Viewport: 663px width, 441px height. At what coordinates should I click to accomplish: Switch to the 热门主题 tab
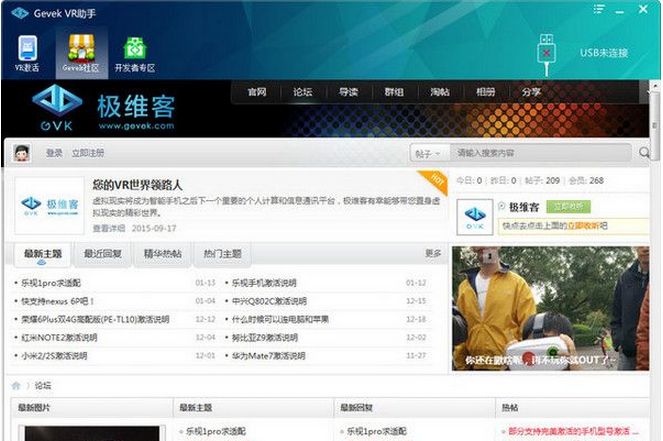[x=222, y=254]
